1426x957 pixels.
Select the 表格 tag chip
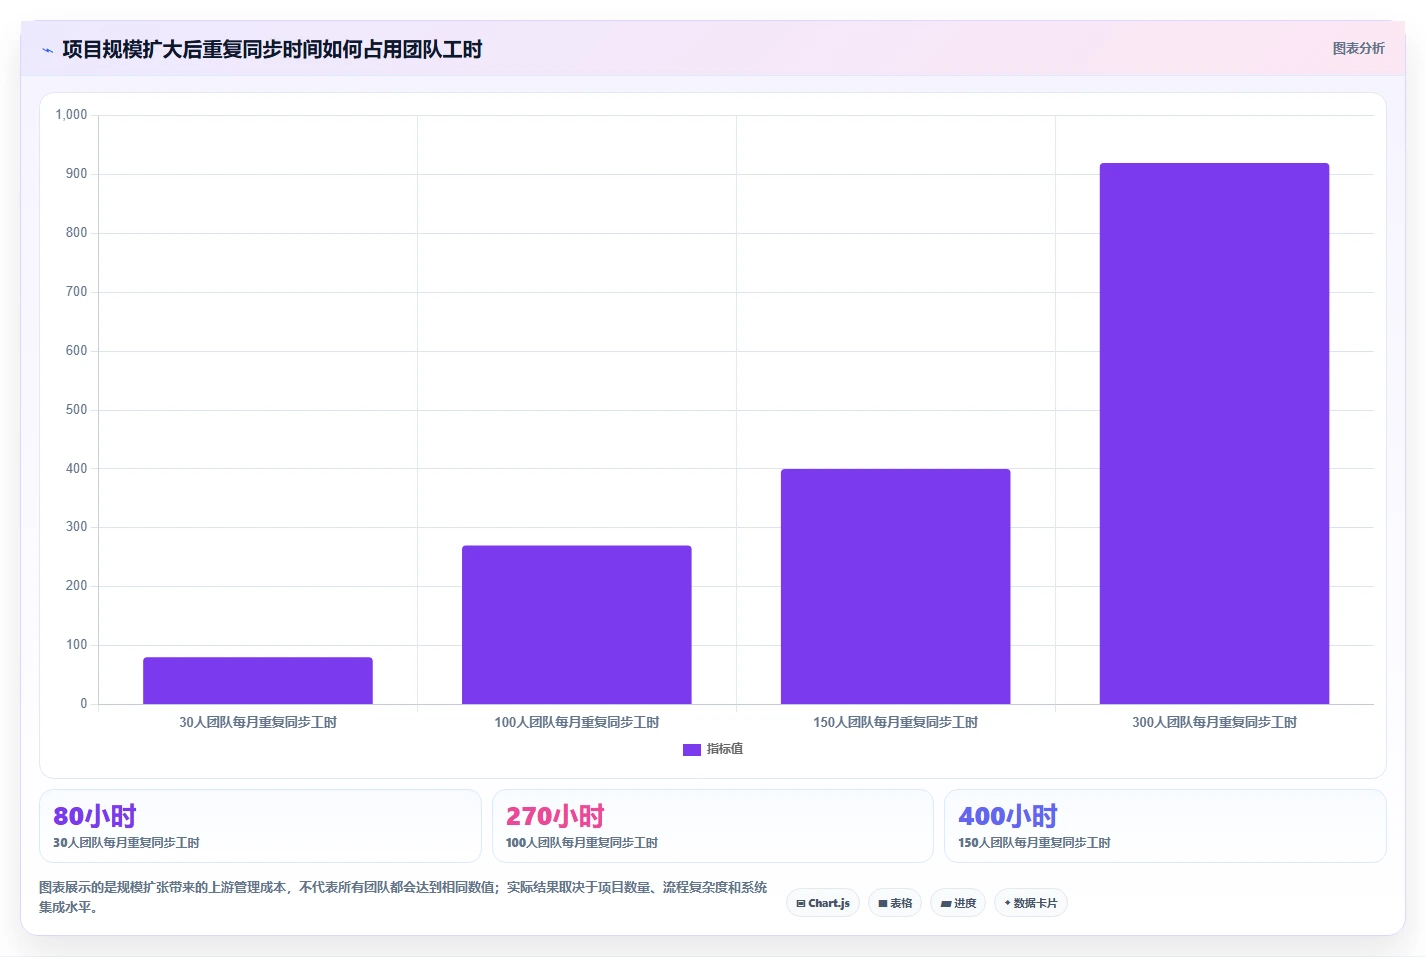coord(895,903)
